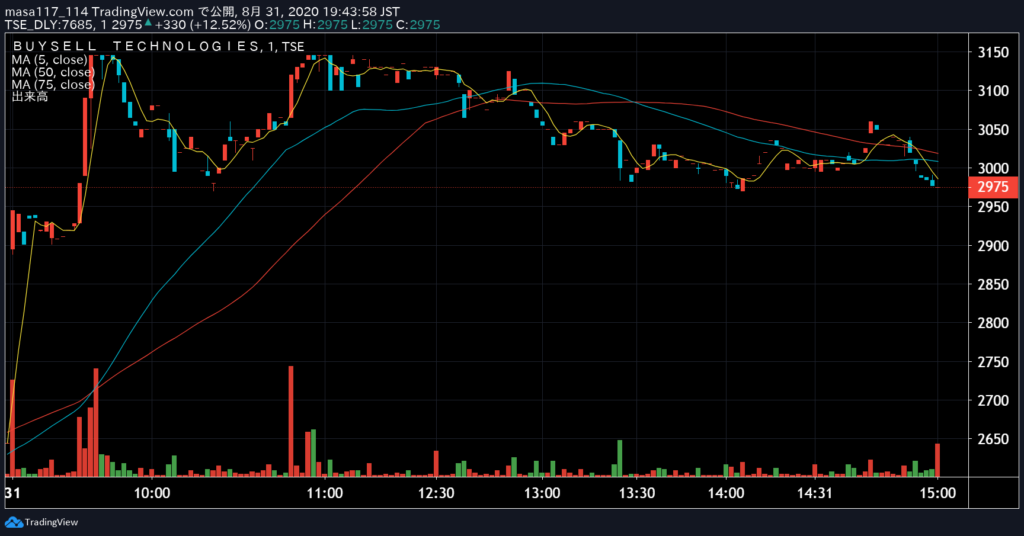Click the 3050 price axis label
The width and height of the screenshot is (1024, 536).
993,129
